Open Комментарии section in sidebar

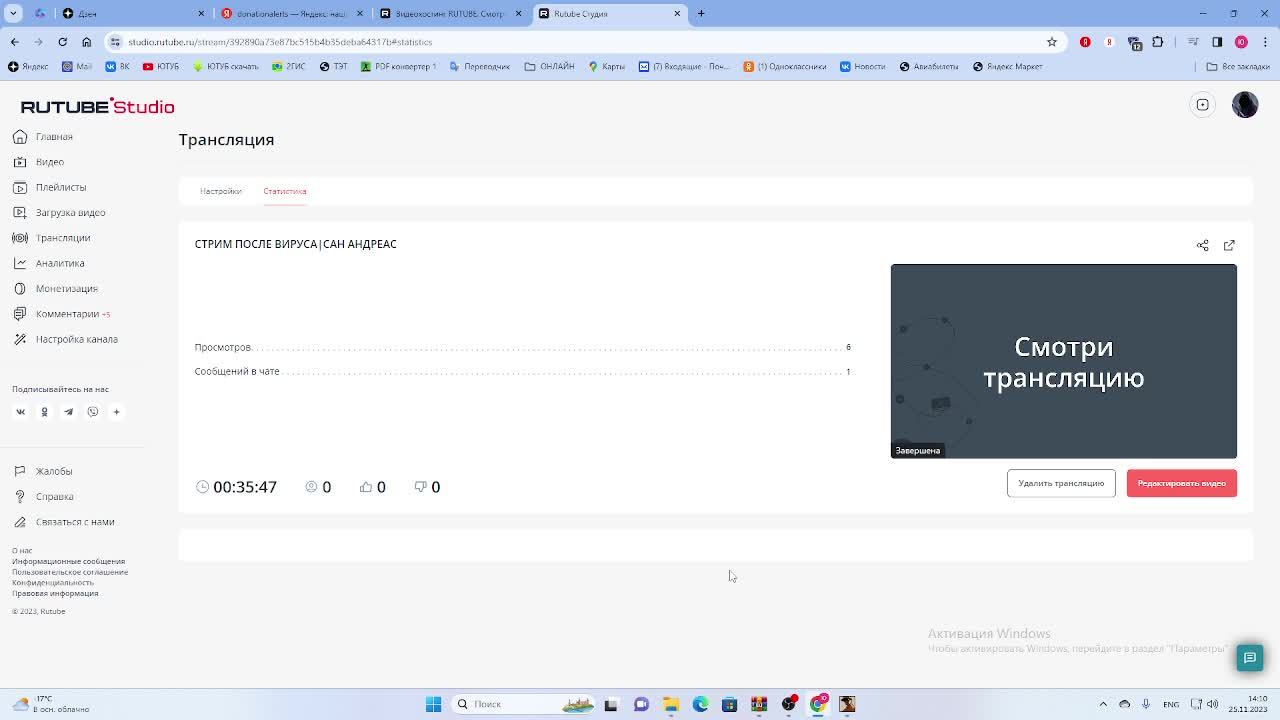(x=67, y=314)
